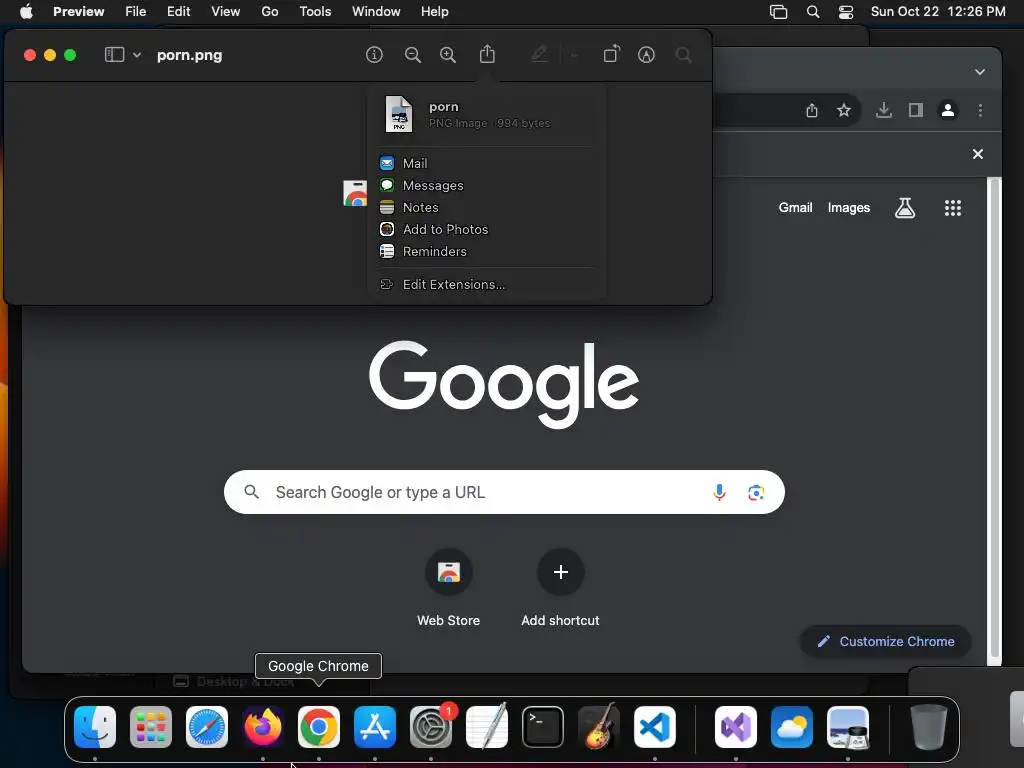This screenshot has height=768, width=1024.
Task: Click the Highlight pen icon in Preview toolbar
Action: tap(539, 54)
